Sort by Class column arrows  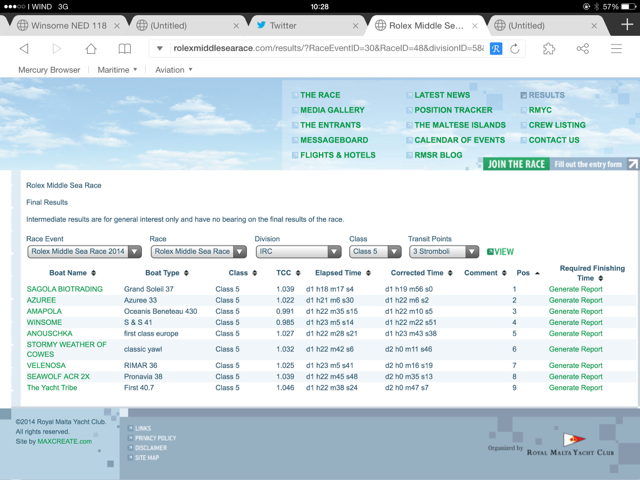(x=255, y=273)
